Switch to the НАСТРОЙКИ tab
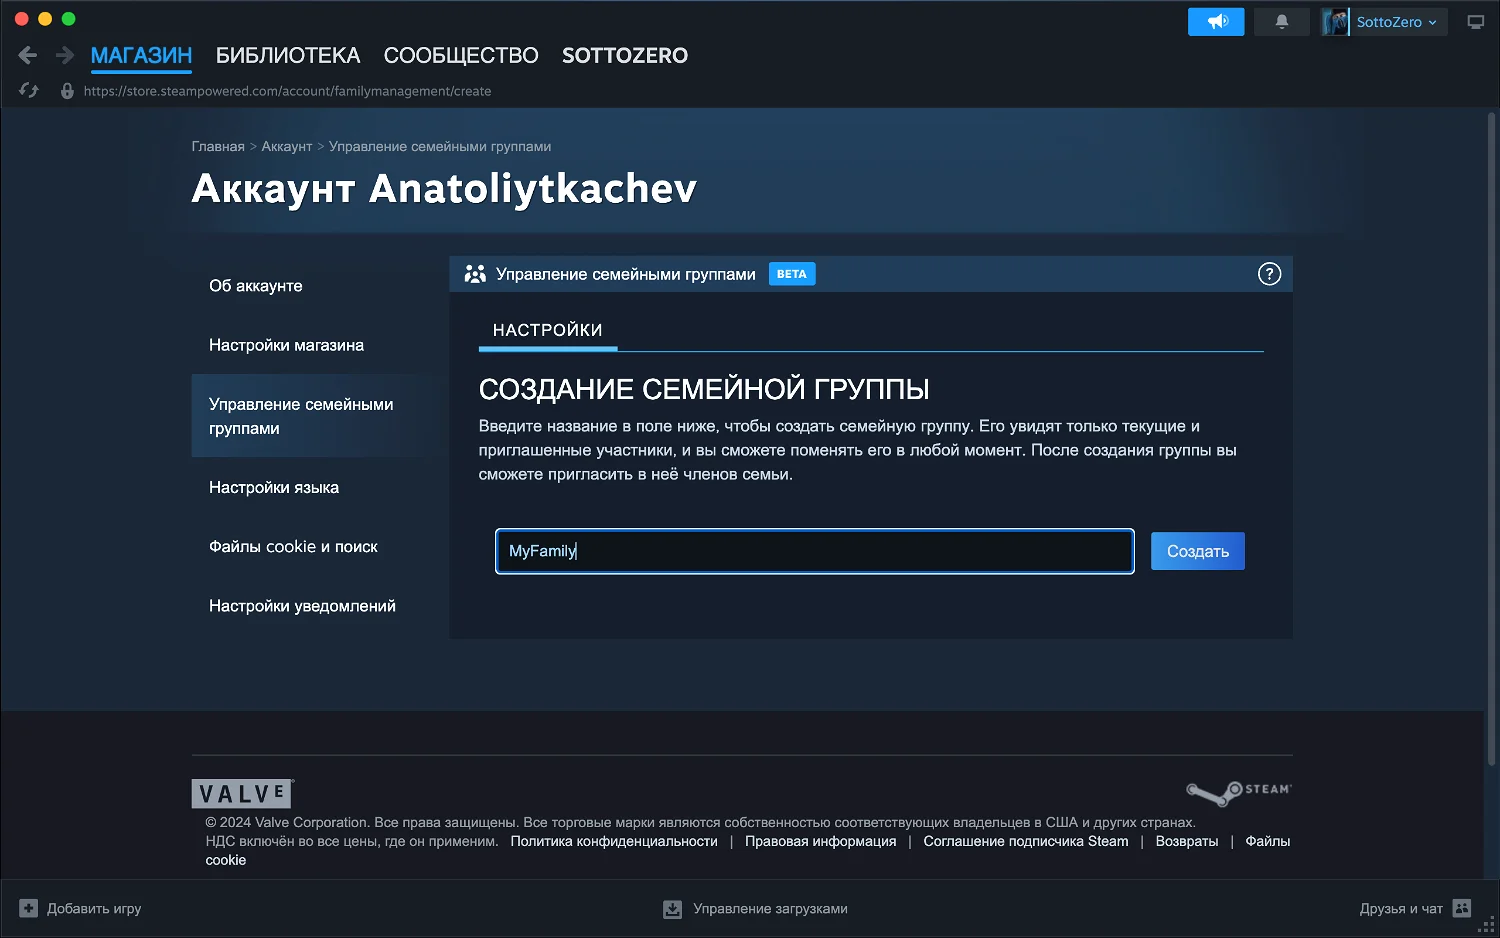The image size is (1500, 938). pyautogui.click(x=548, y=330)
